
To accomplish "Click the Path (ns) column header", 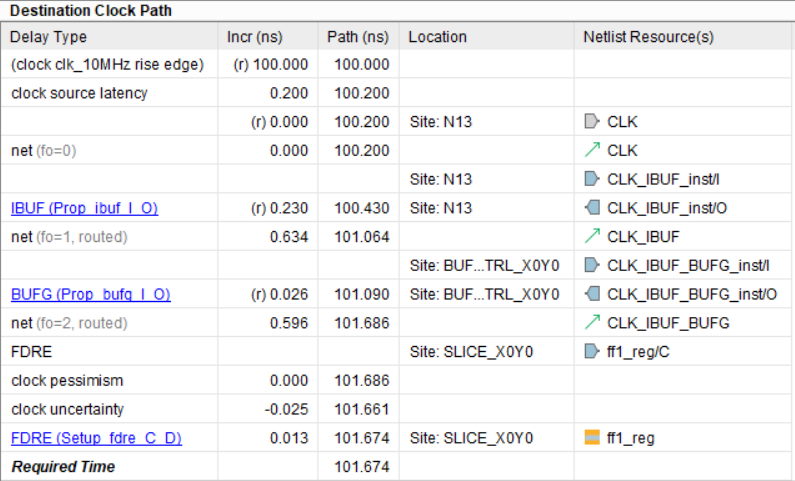I will 357,37.
